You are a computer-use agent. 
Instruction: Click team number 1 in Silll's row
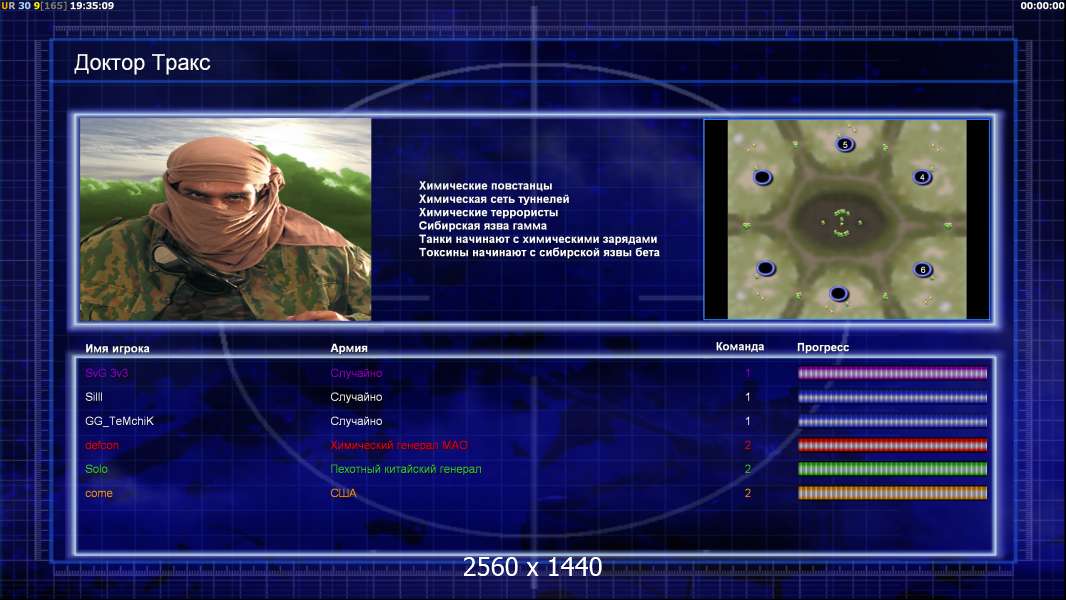(747, 397)
